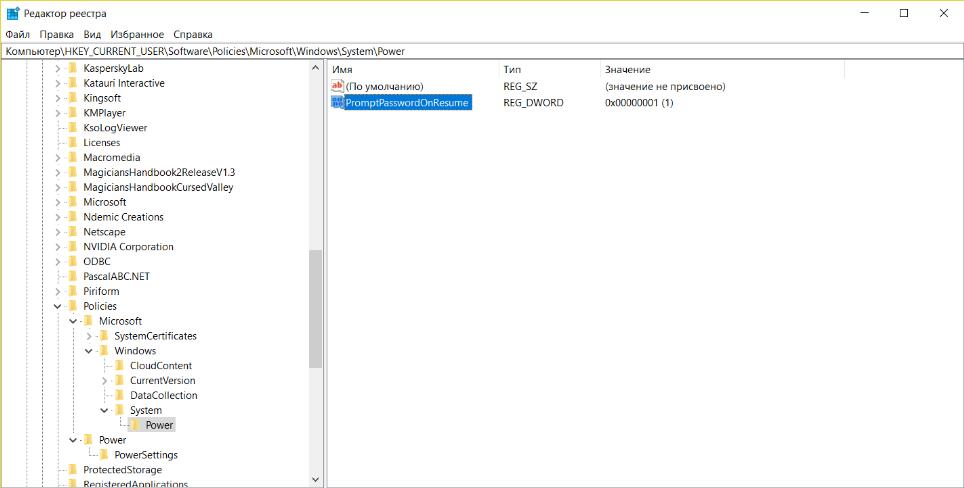Open the Правка menu
964x488 pixels.
coord(57,34)
